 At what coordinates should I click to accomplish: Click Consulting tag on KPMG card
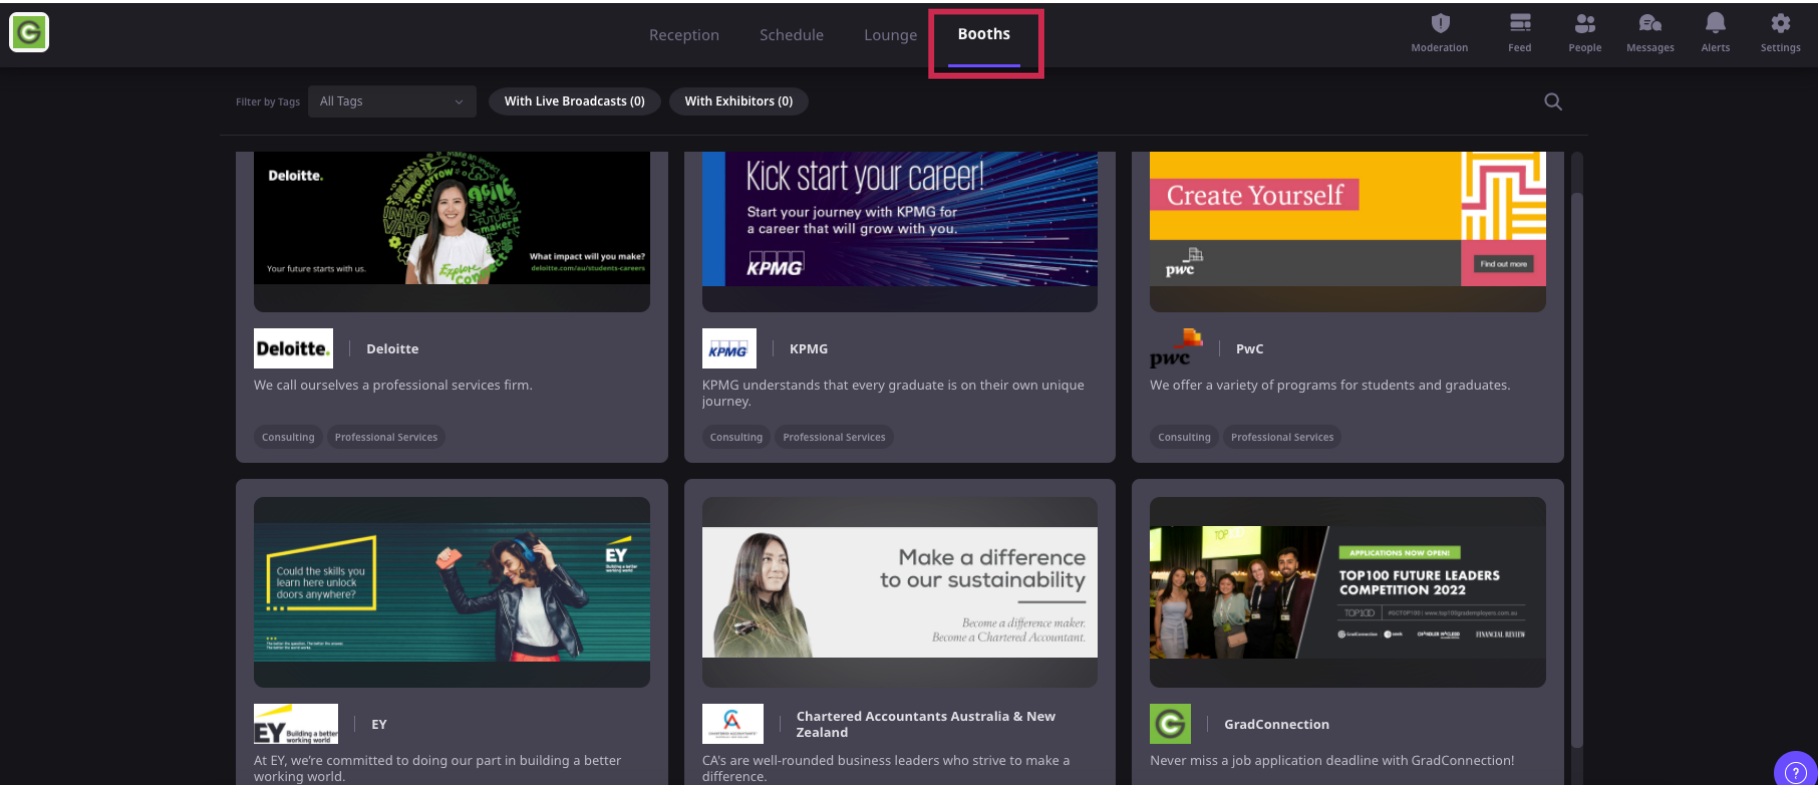click(736, 437)
